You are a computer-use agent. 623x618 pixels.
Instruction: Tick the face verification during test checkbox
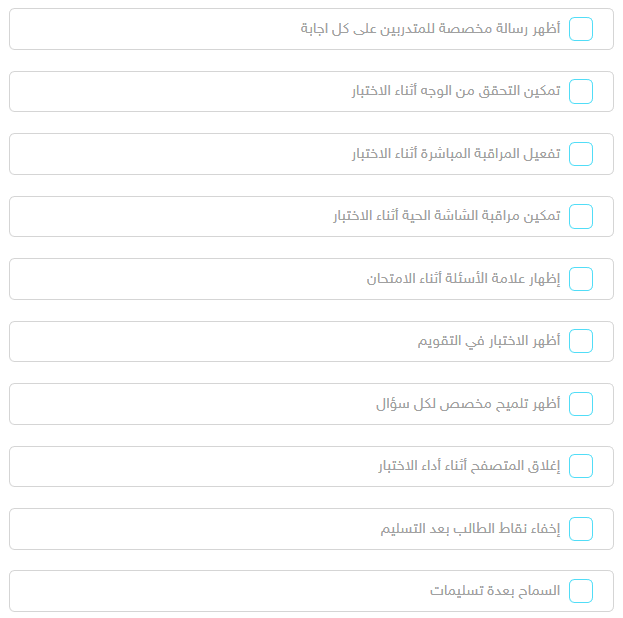581,92
